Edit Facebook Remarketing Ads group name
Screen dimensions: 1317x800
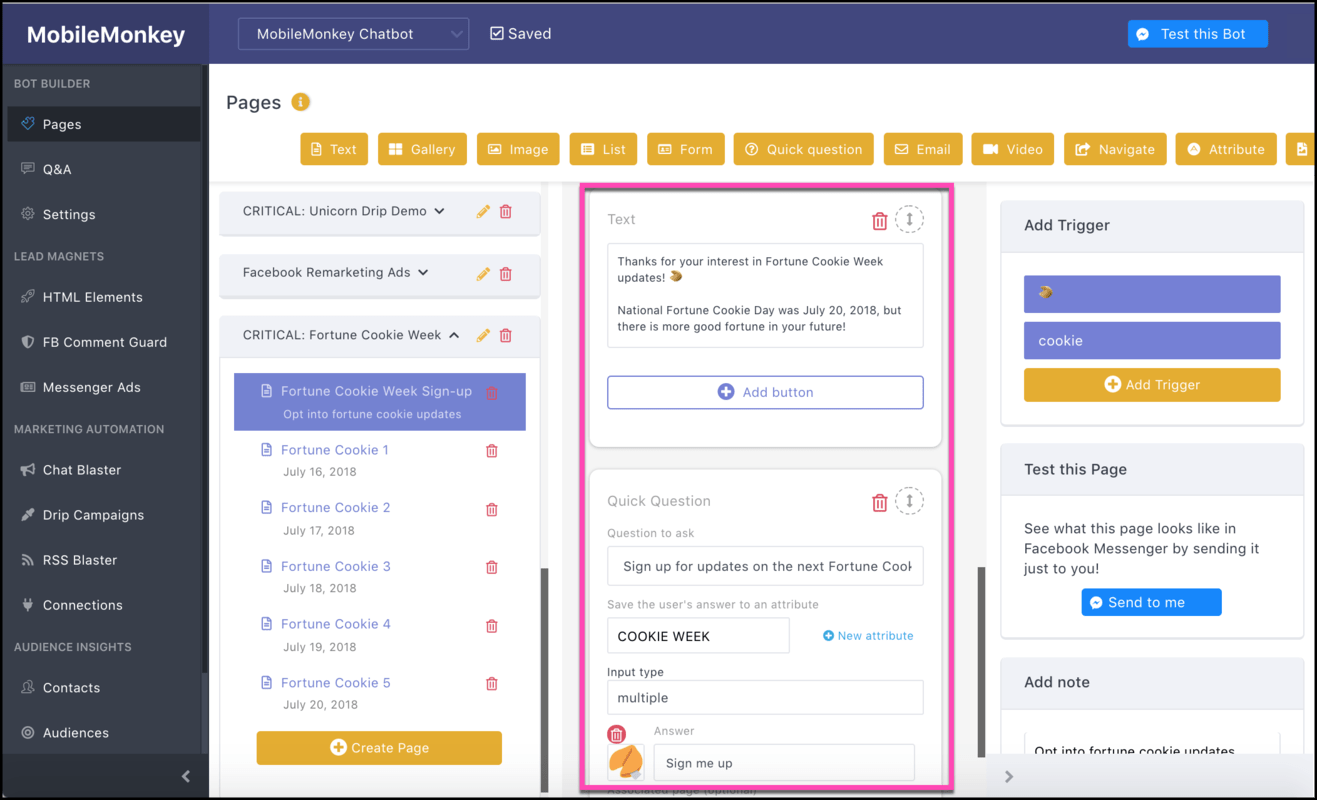coord(483,273)
